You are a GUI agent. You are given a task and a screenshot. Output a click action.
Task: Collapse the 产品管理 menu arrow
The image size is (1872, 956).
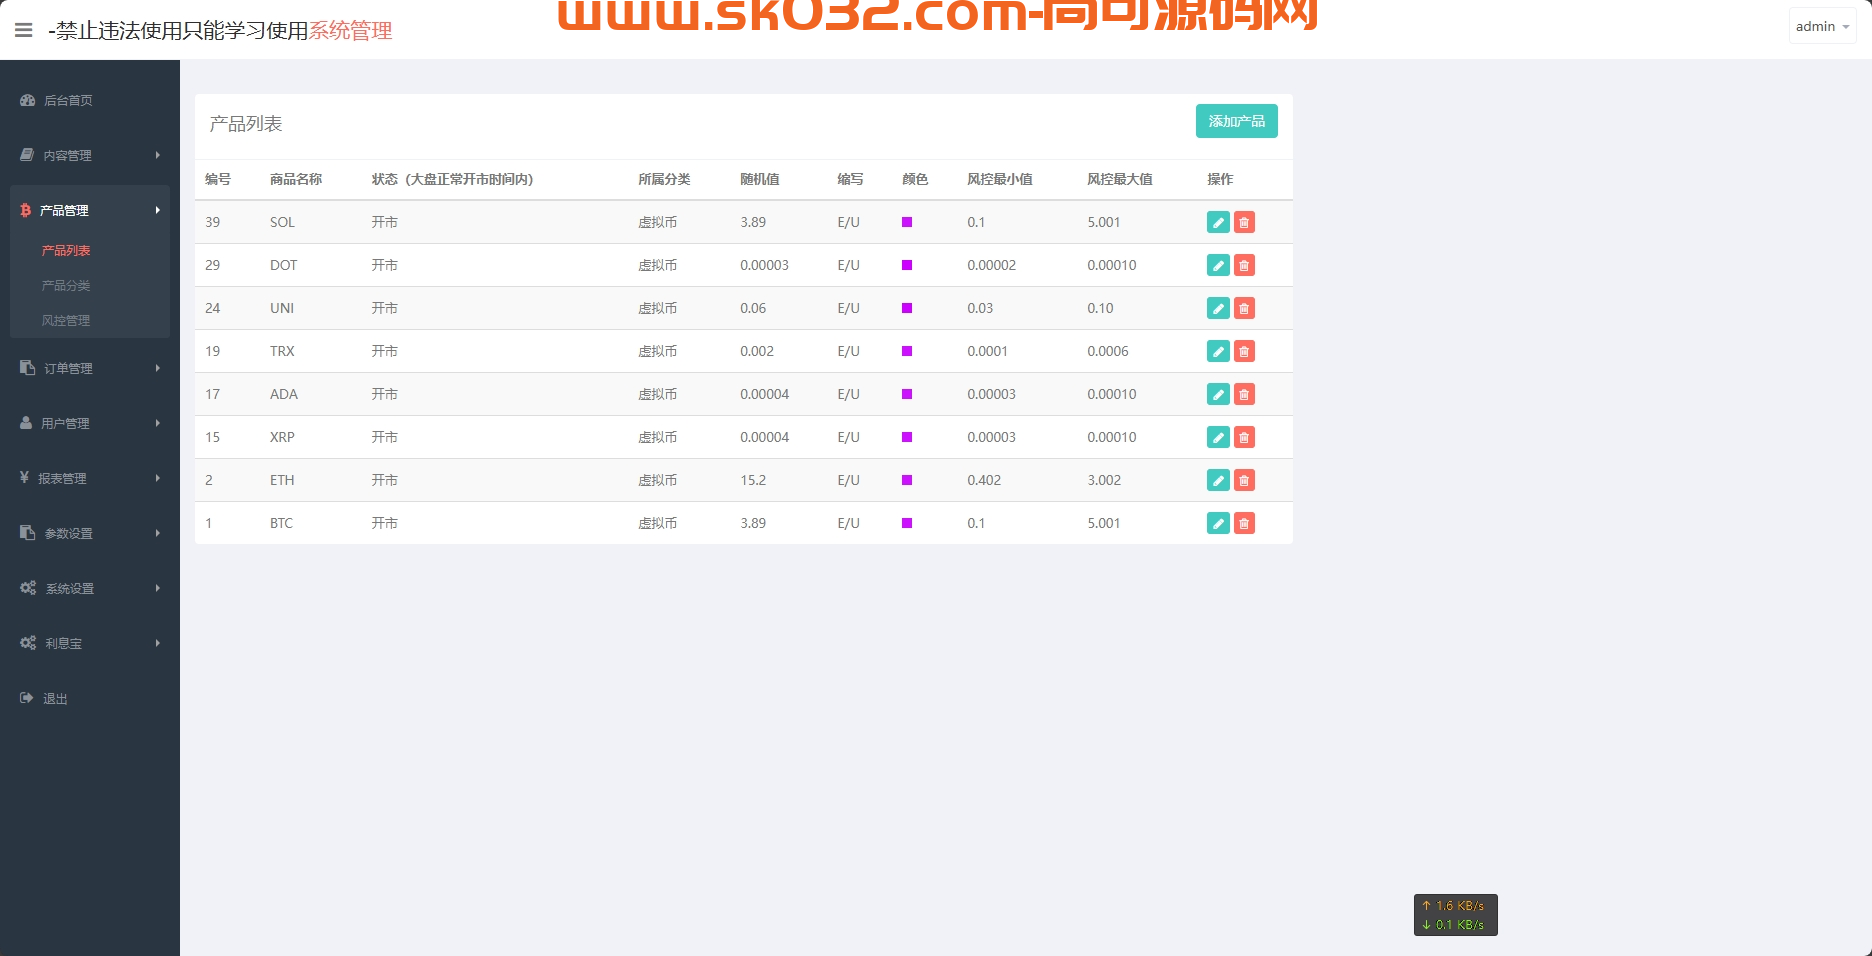pos(158,210)
